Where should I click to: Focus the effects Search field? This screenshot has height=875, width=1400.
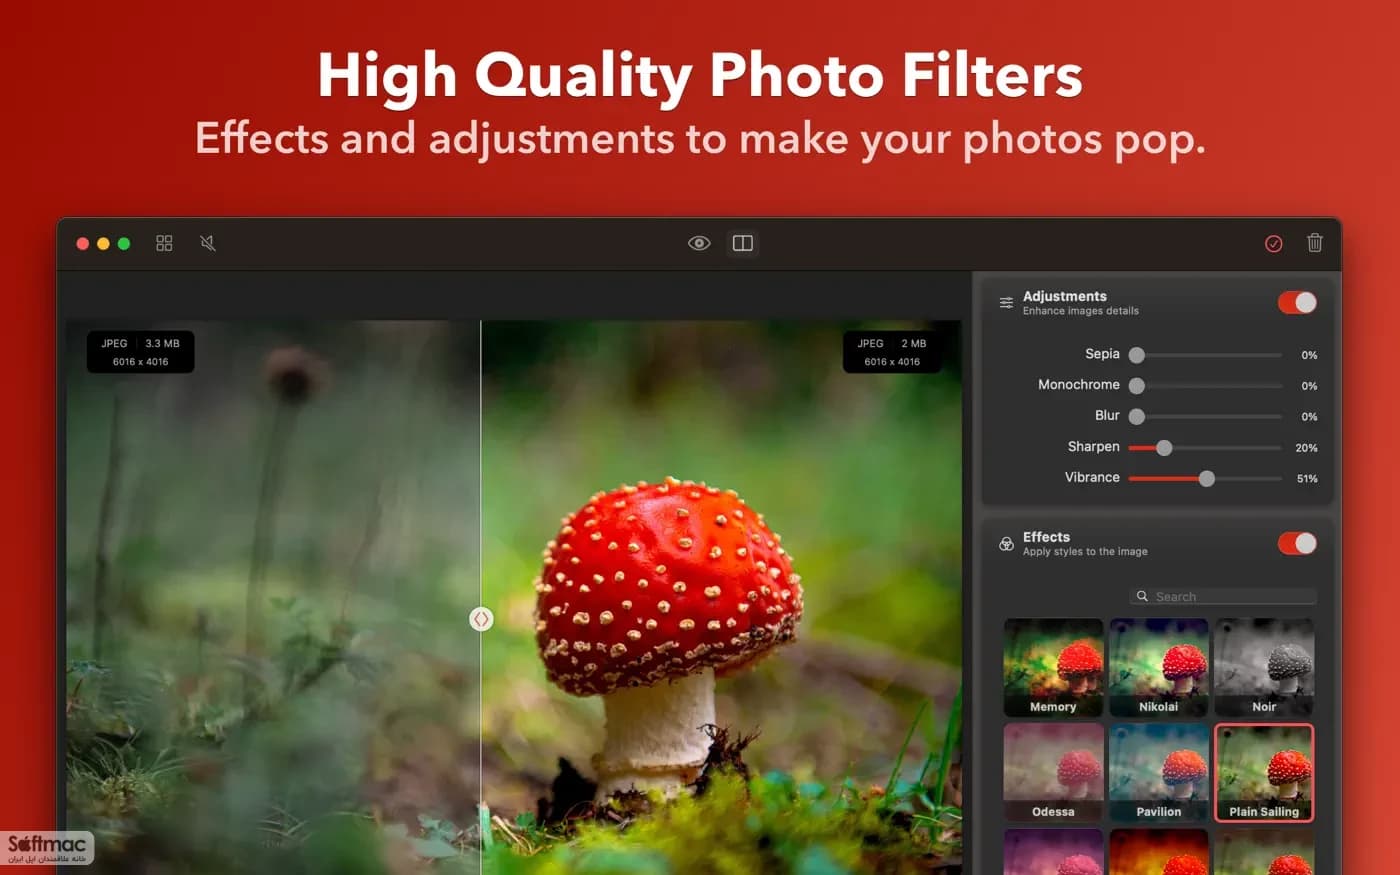(x=1223, y=596)
